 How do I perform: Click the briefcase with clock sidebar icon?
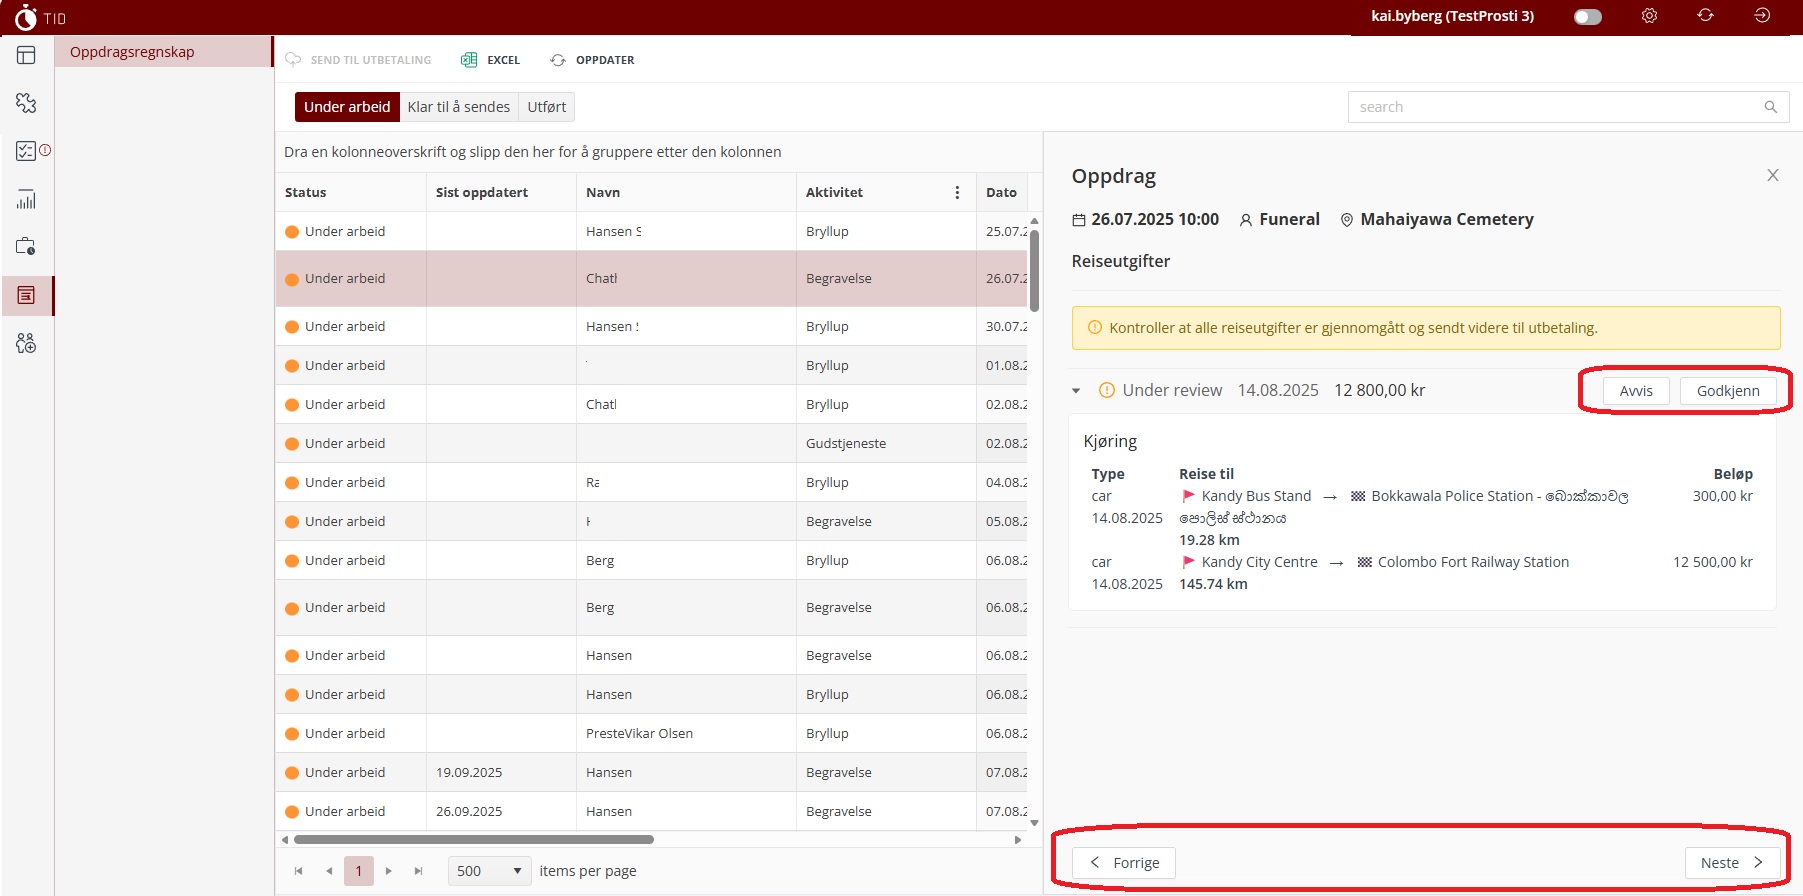click(x=26, y=246)
